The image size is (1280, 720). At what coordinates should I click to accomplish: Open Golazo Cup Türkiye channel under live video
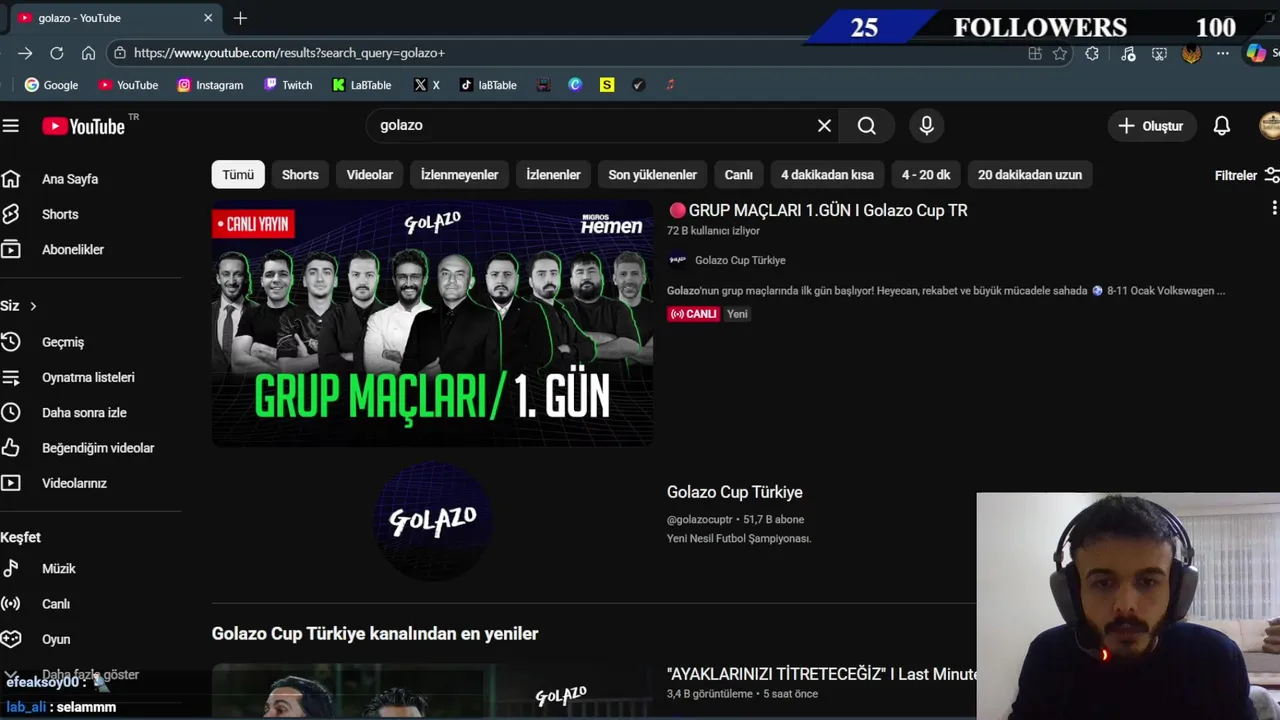740,260
